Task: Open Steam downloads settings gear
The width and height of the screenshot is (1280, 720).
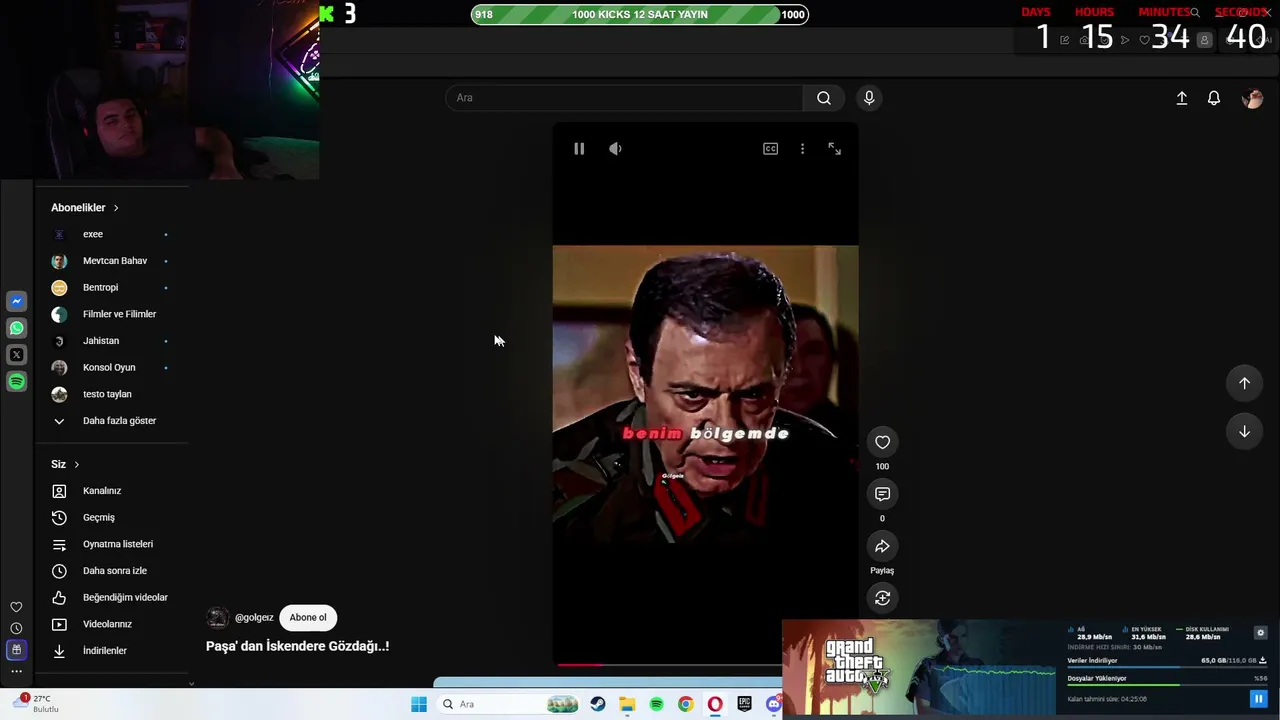Action: coord(1260,632)
